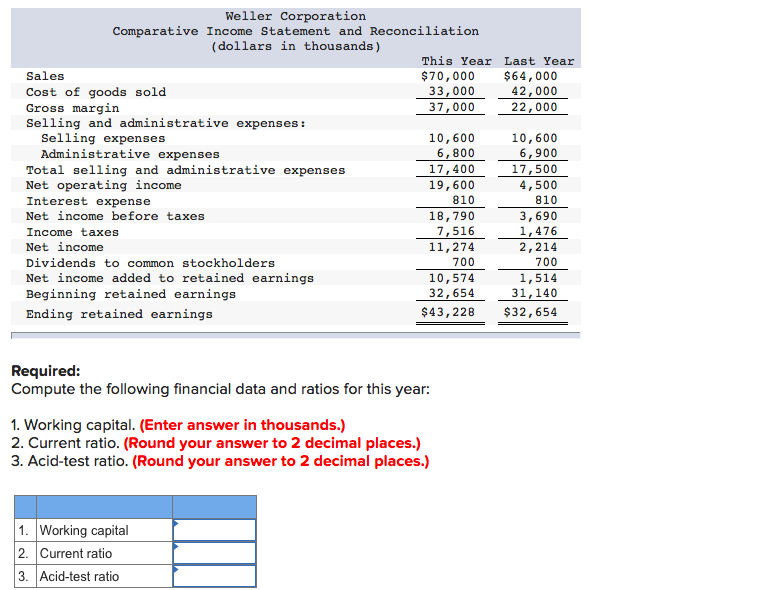Click the 'Weller Corporation' title text
This screenshot has width=764, height=590.
[x=296, y=16]
